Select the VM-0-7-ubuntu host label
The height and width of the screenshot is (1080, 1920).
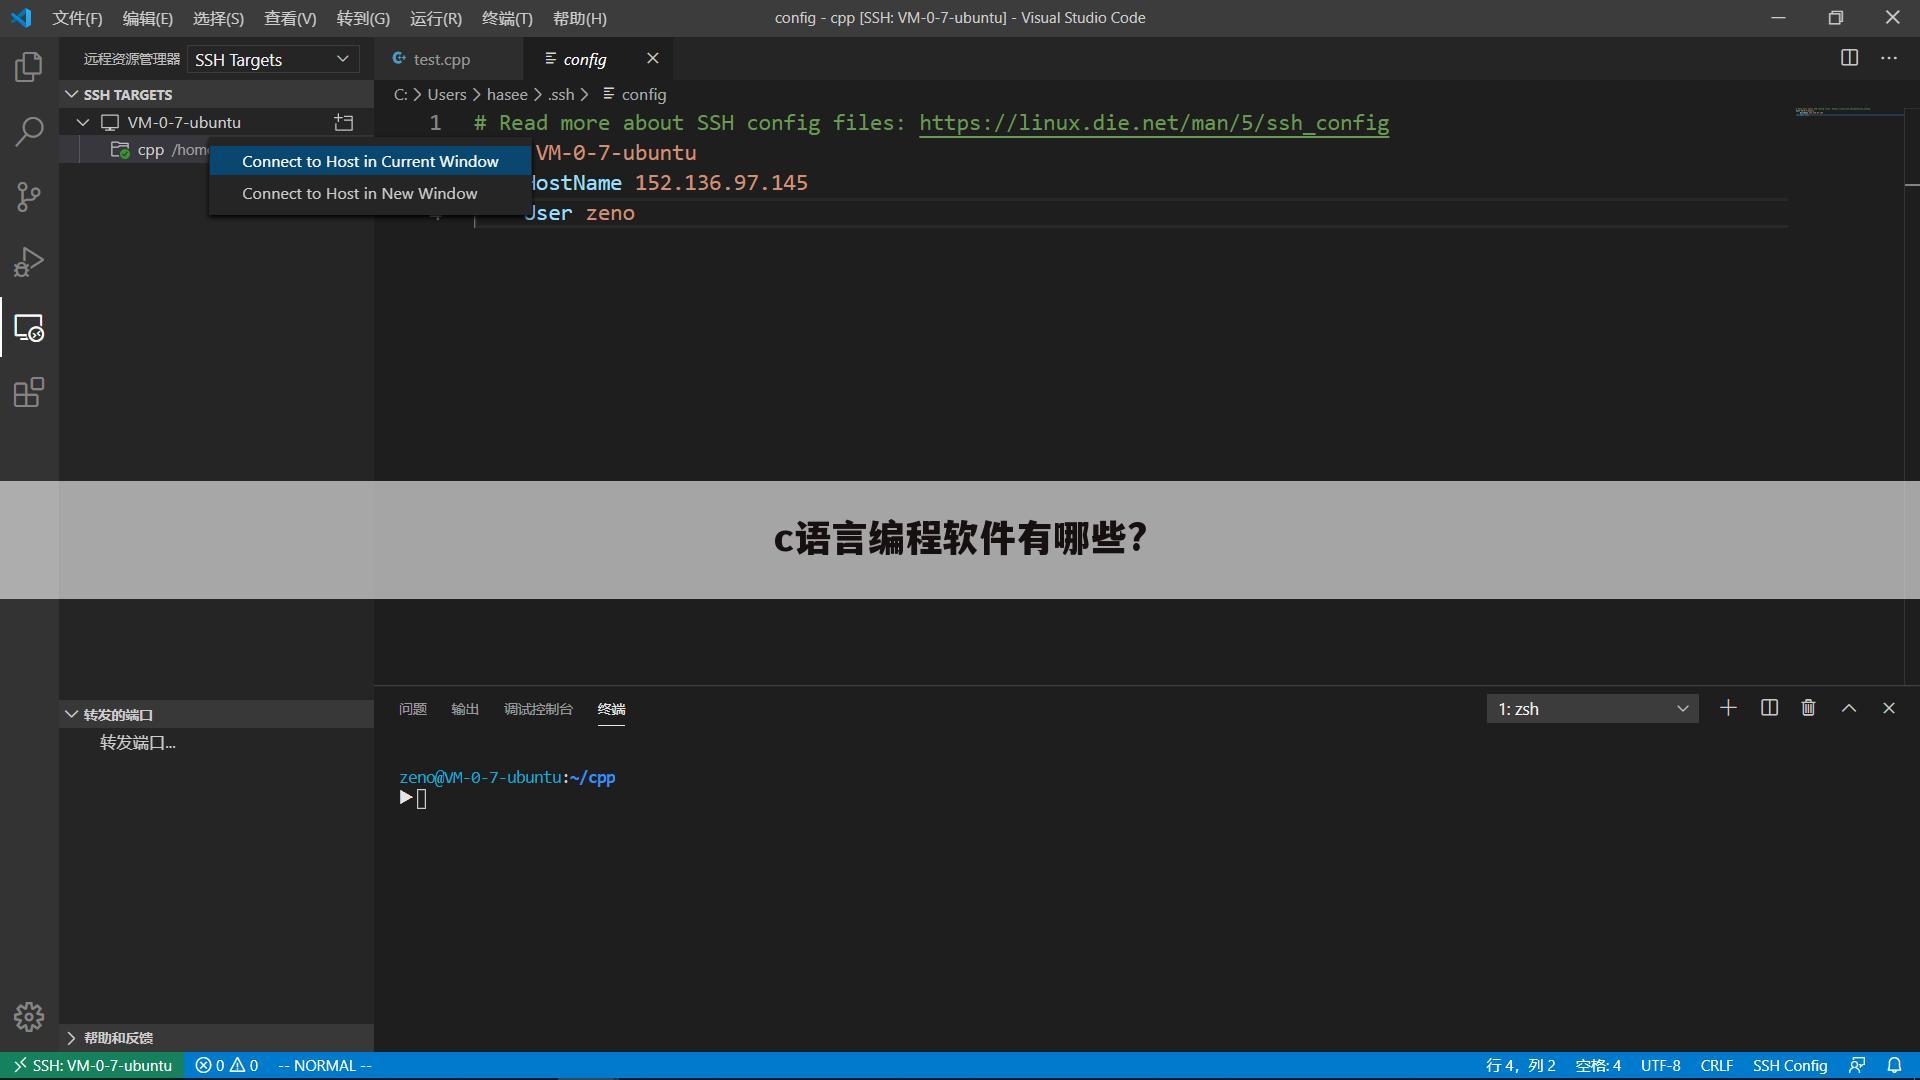(184, 123)
